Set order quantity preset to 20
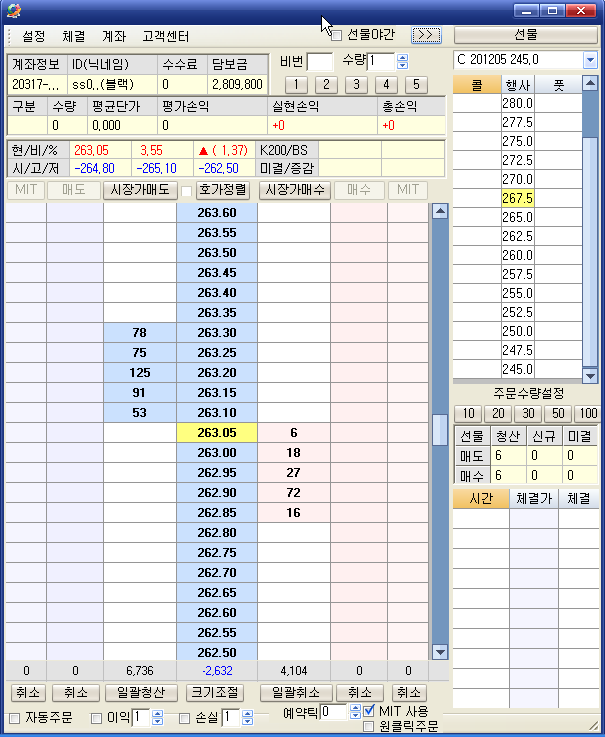The height and width of the screenshot is (737, 605). (498, 414)
